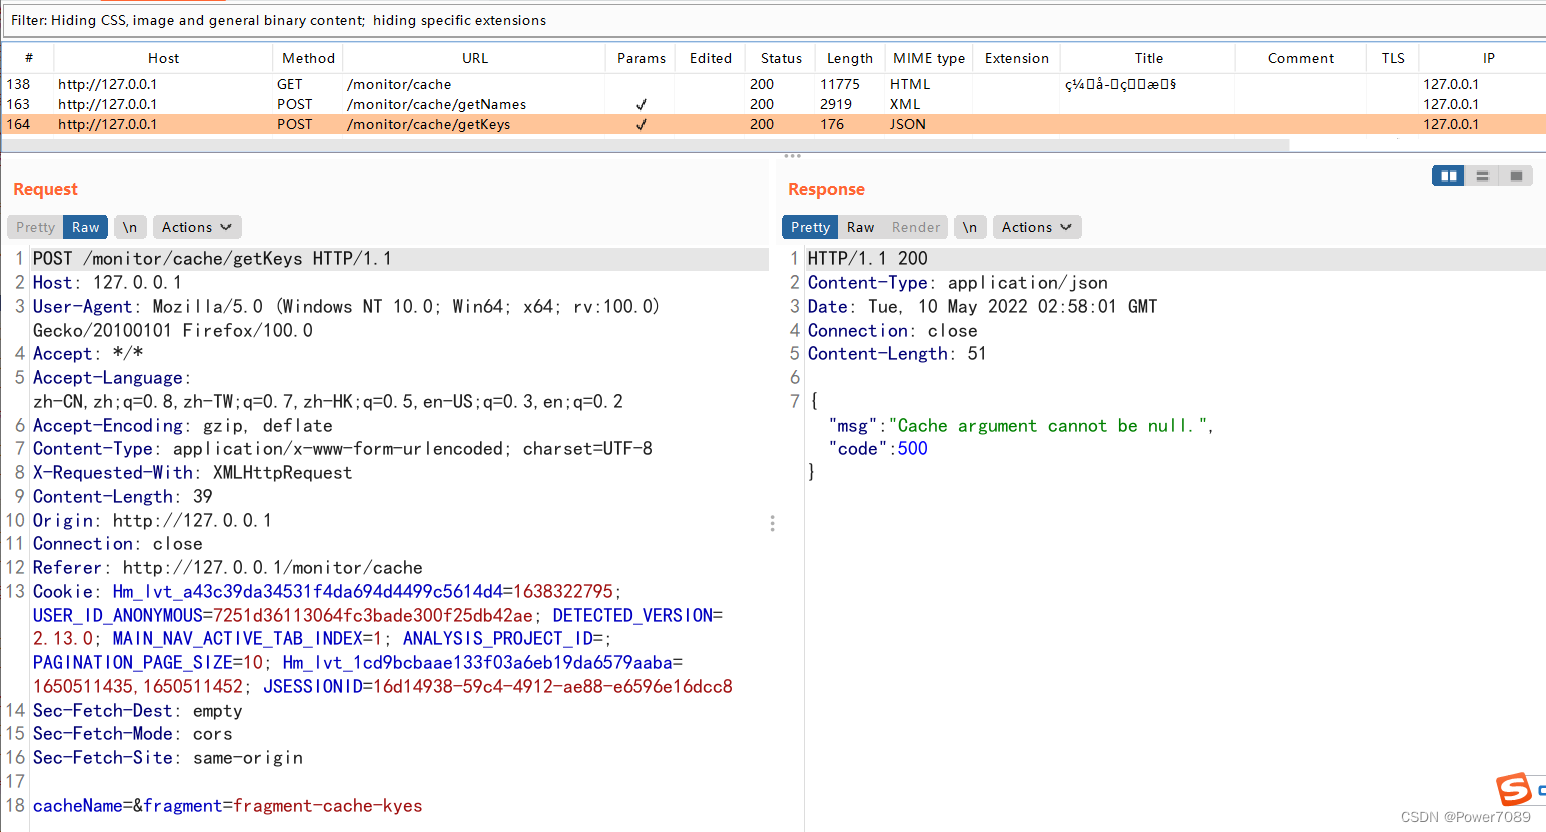Switch Response view to Raw tab

point(860,227)
